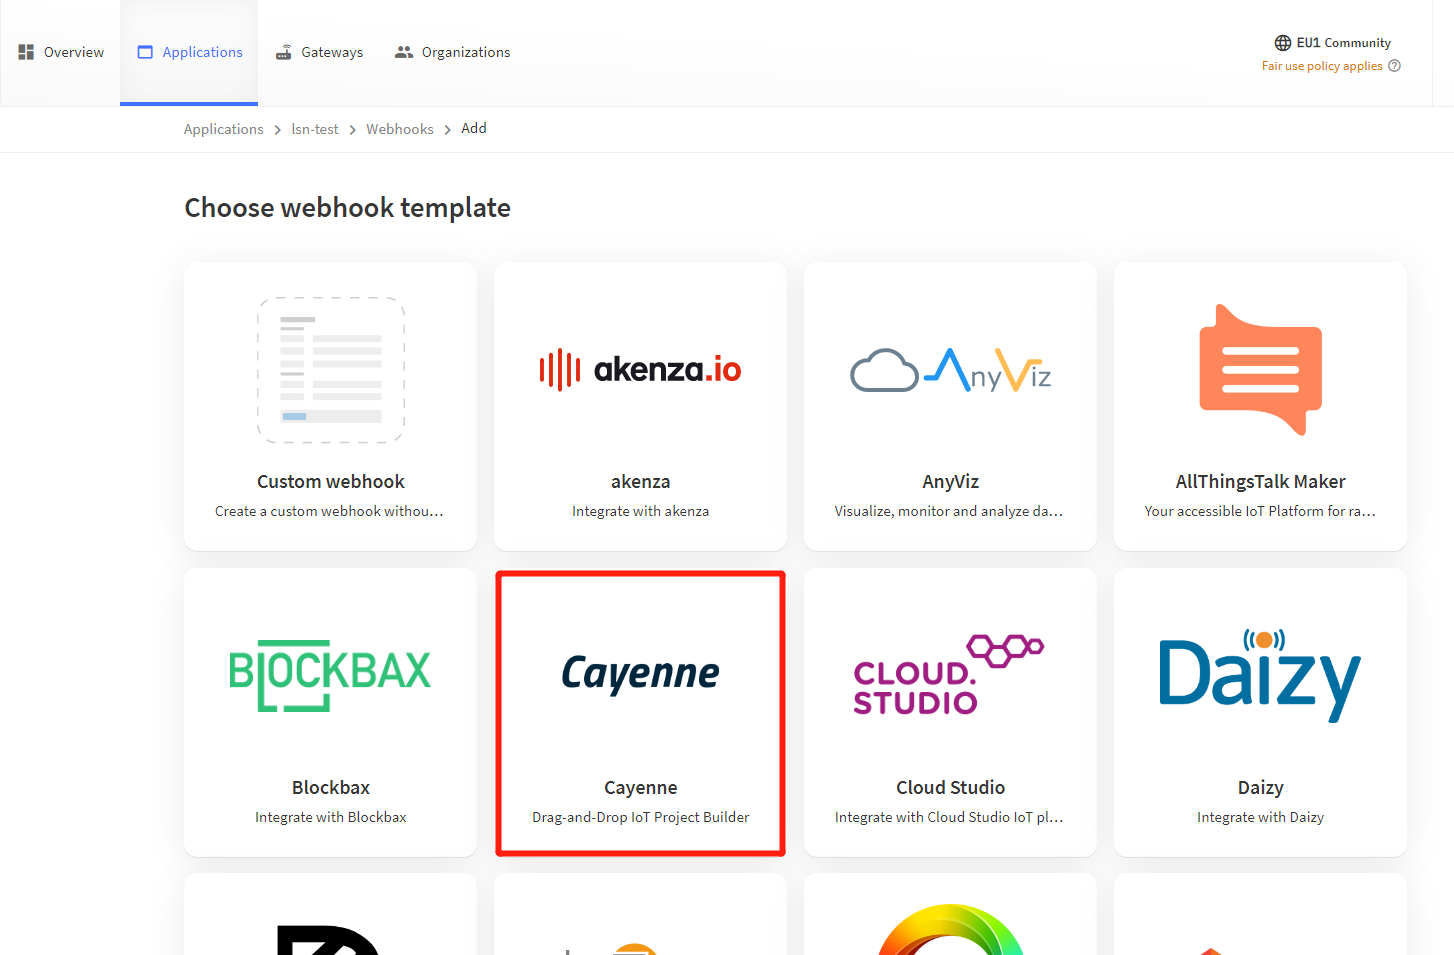Viewport: 1454px width, 955px height.
Task: Pick the Cayenne card title
Action: (641, 788)
